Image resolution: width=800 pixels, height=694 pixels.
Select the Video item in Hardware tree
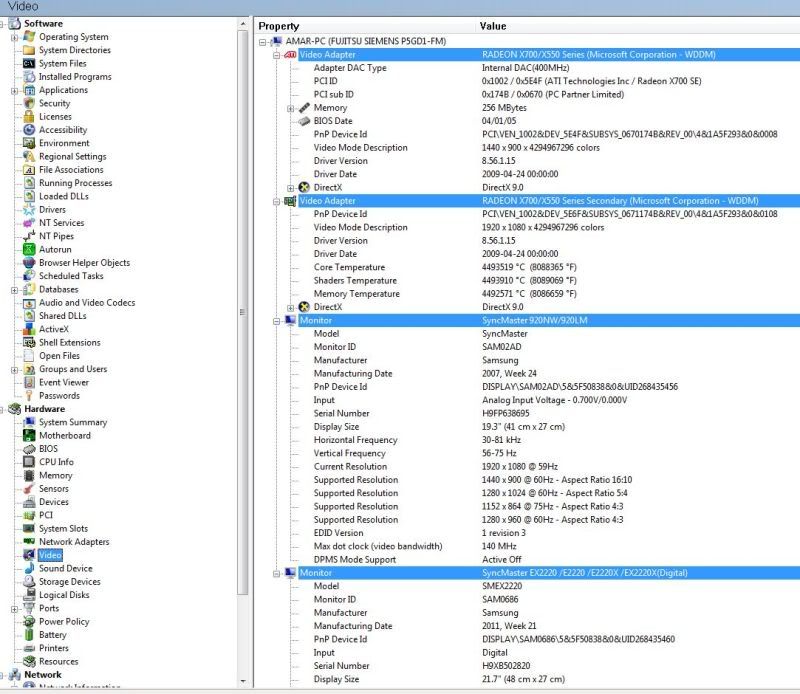pyautogui.click(x=50, y=555)
